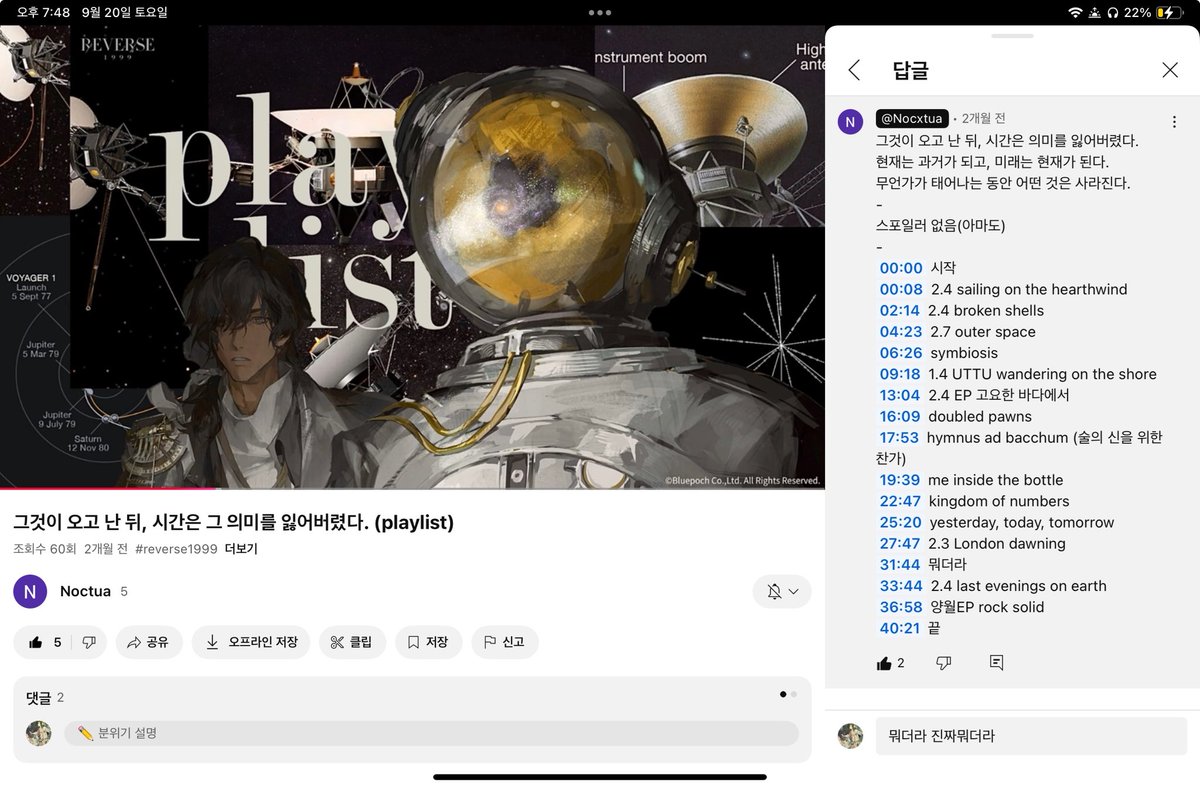
Task: Open the Noctua channel name
Action: click(85, 591)
